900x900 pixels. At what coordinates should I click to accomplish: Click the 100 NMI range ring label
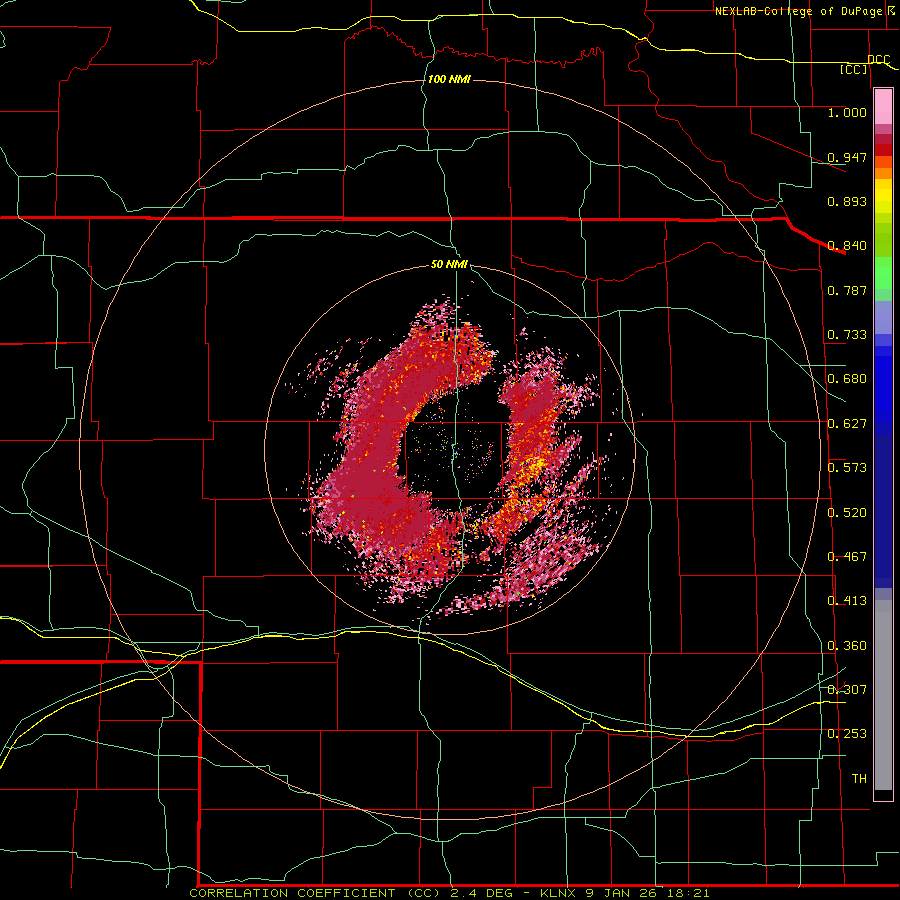point(449,79)
